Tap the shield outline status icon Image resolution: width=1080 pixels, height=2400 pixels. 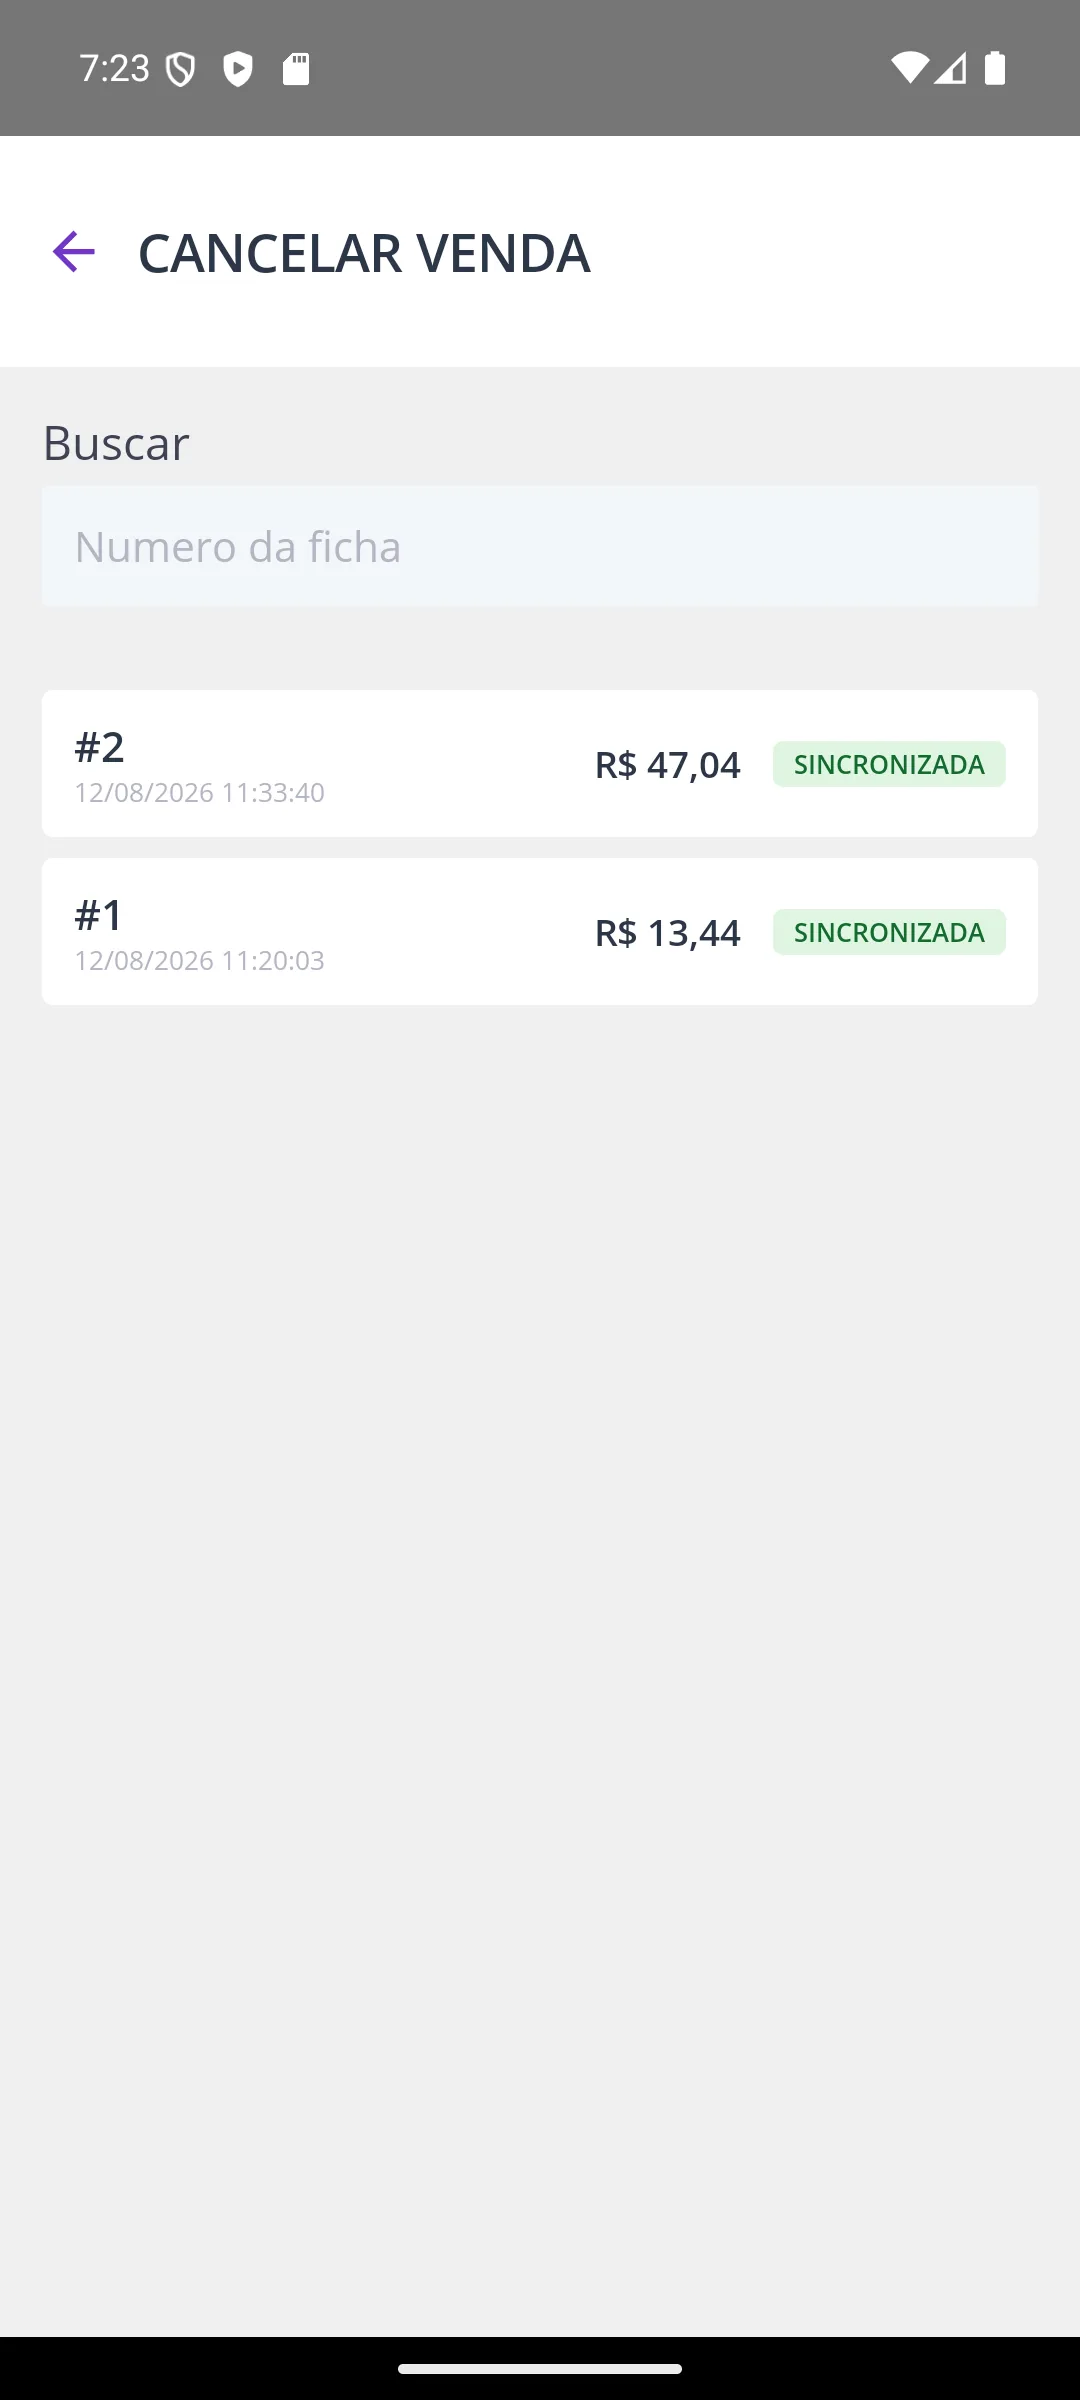point(180,70)
